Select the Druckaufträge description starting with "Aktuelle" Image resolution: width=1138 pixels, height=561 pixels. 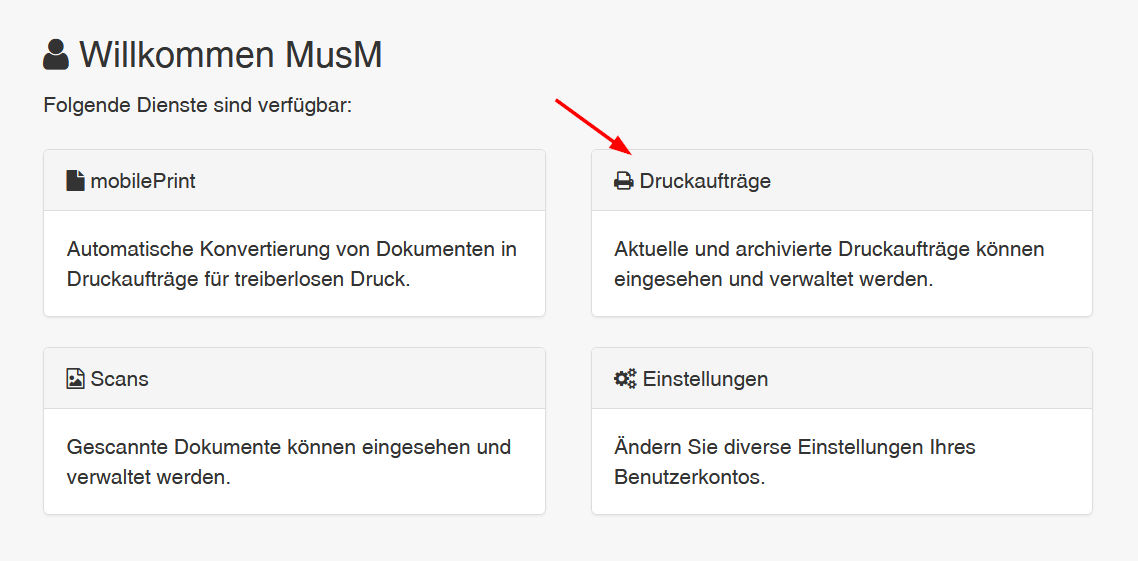[x=829, y=249]
